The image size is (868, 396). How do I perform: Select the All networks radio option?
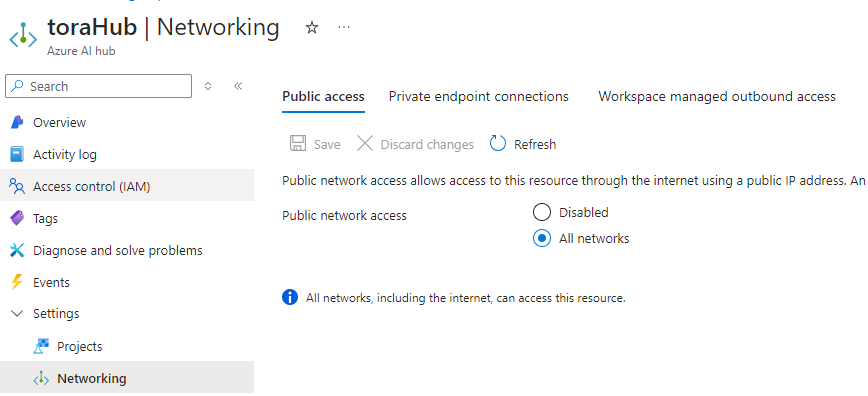(541, 239)
